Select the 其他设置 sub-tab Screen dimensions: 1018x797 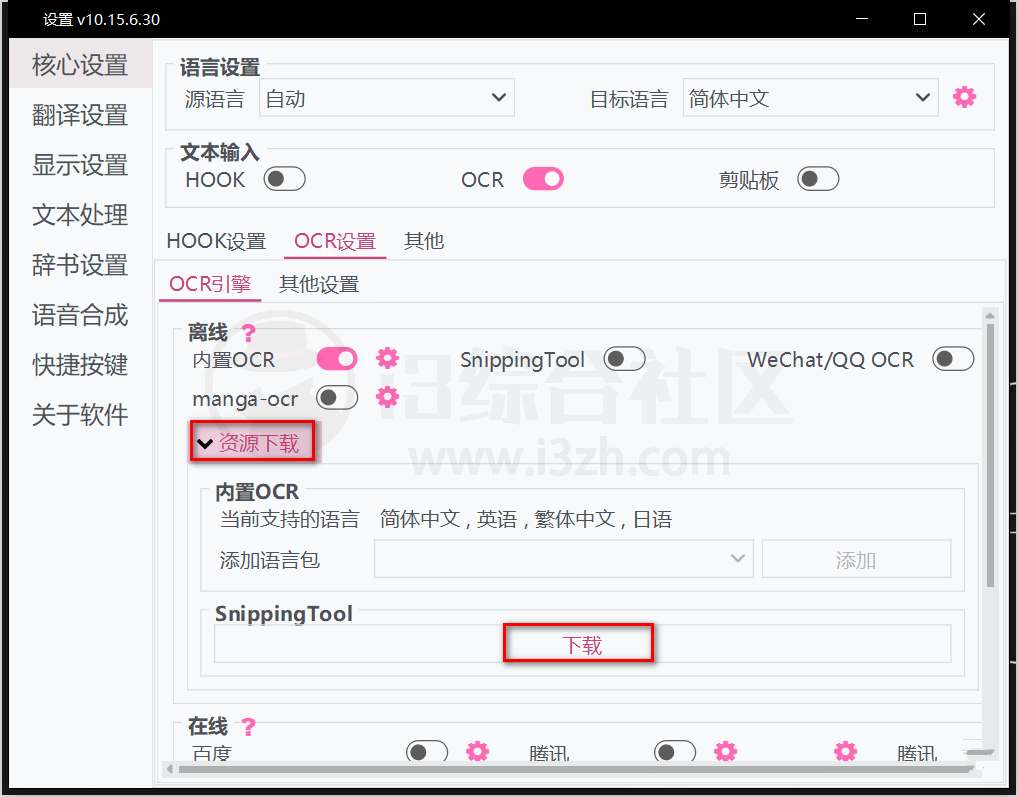point(319,284)
